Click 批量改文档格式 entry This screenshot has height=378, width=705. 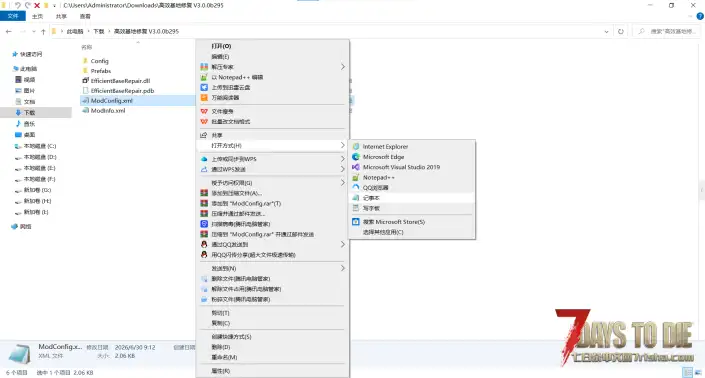coord(272,121)
